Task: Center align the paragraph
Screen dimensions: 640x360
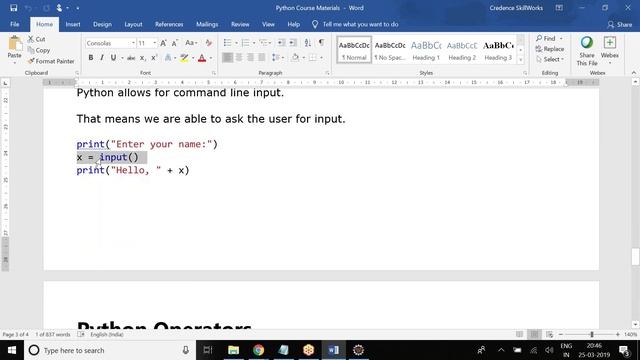Action: 239,58
